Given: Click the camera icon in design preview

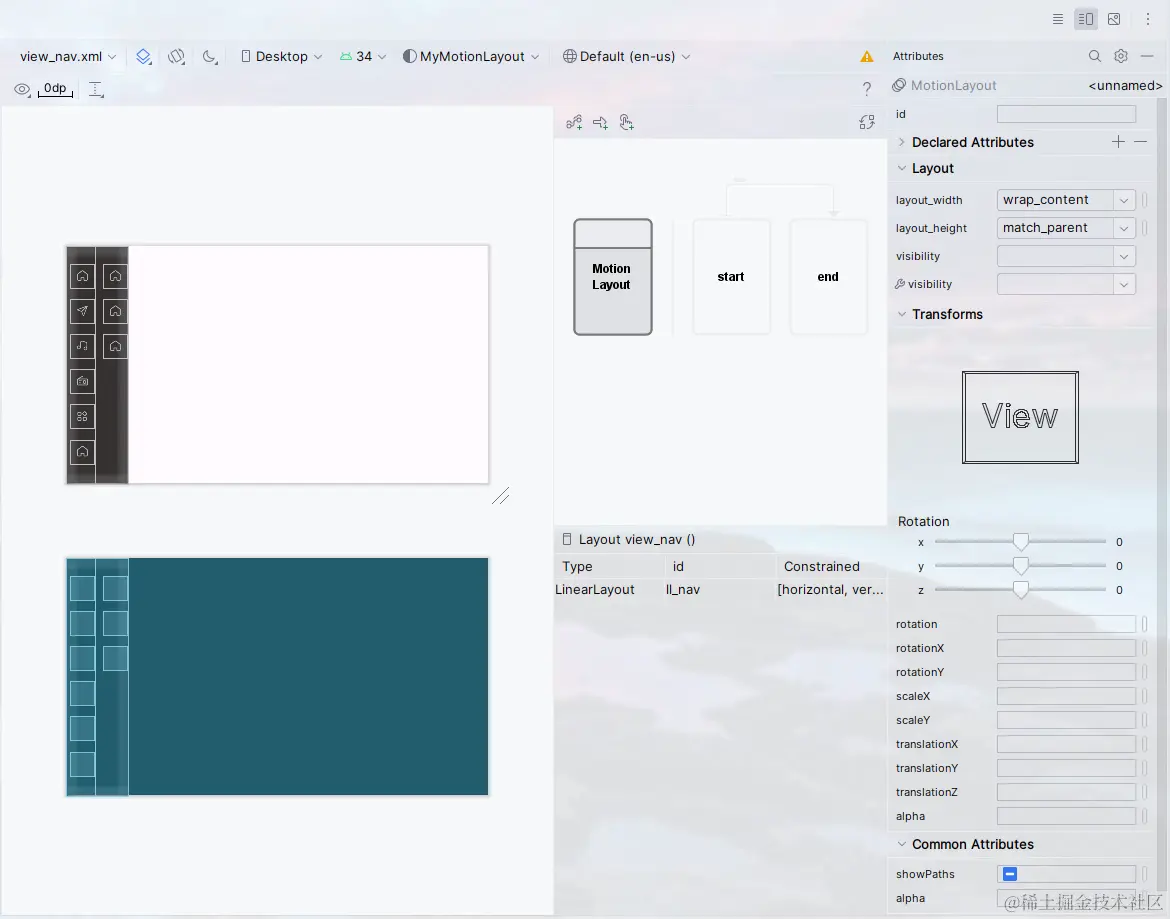Looking at the screenshot, I should 82,381.
